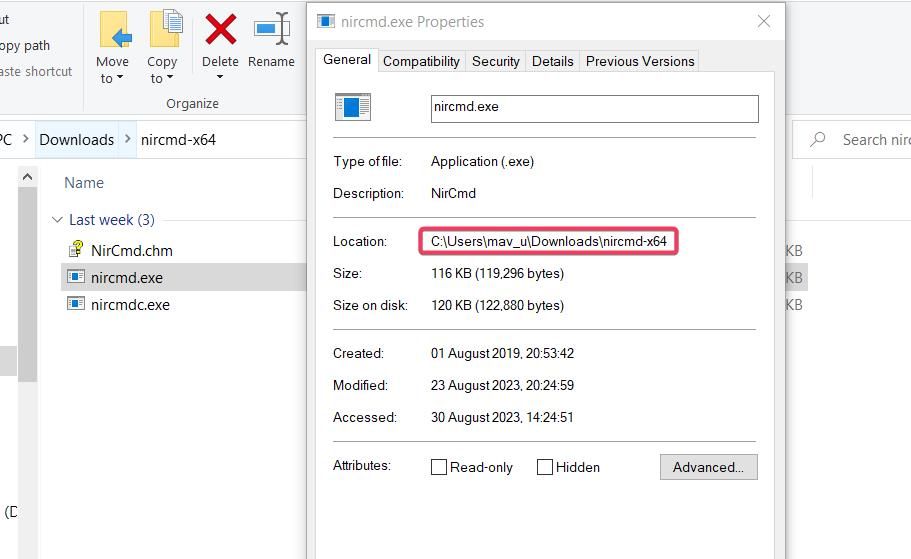The width and height of the screenshot is (911, 559).
Task: Select the NirCmd.chm help file icon
Action: [76, 250]
